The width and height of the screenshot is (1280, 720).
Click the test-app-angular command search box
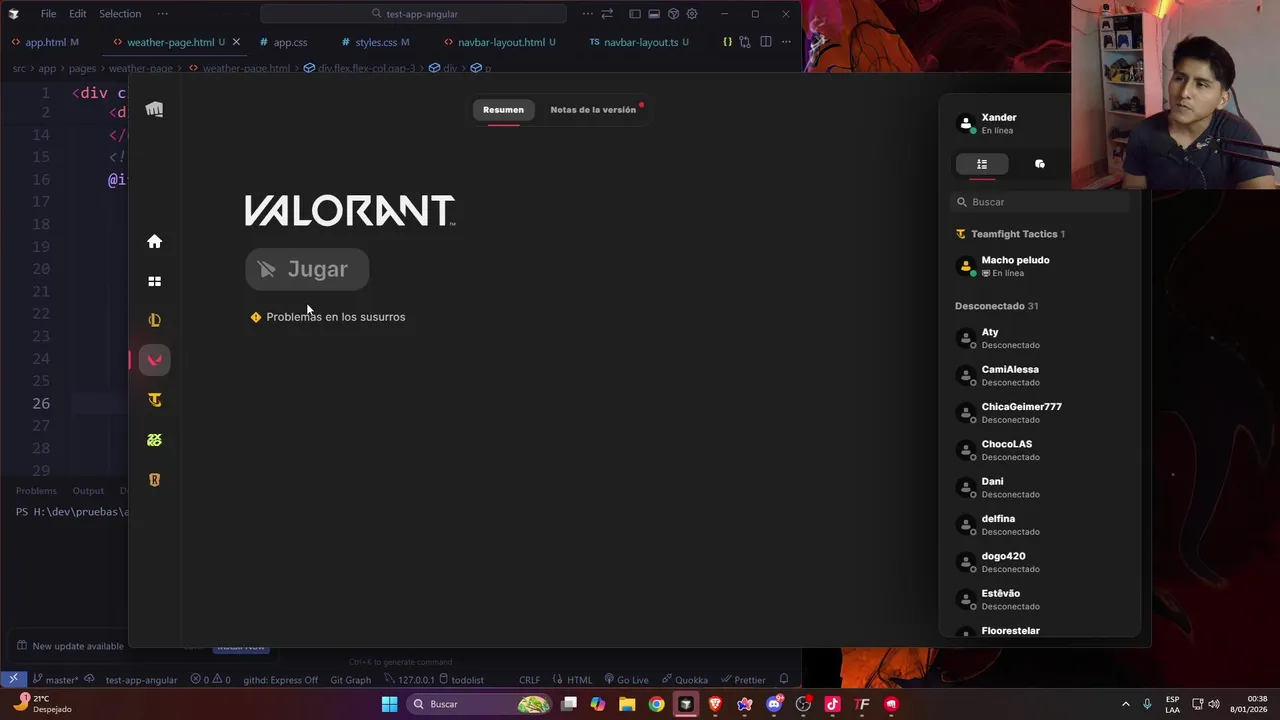pos(413,14)
